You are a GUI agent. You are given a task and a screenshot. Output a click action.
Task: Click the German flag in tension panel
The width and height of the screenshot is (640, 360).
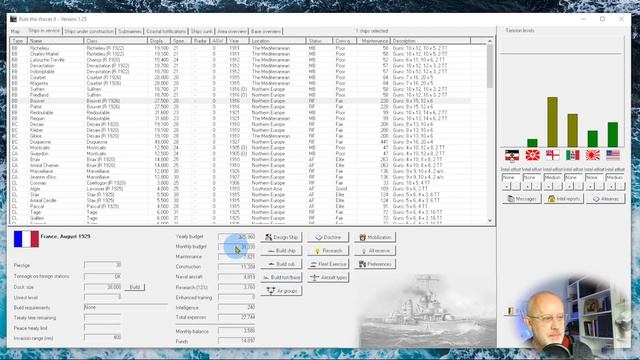tap(512, 155)
